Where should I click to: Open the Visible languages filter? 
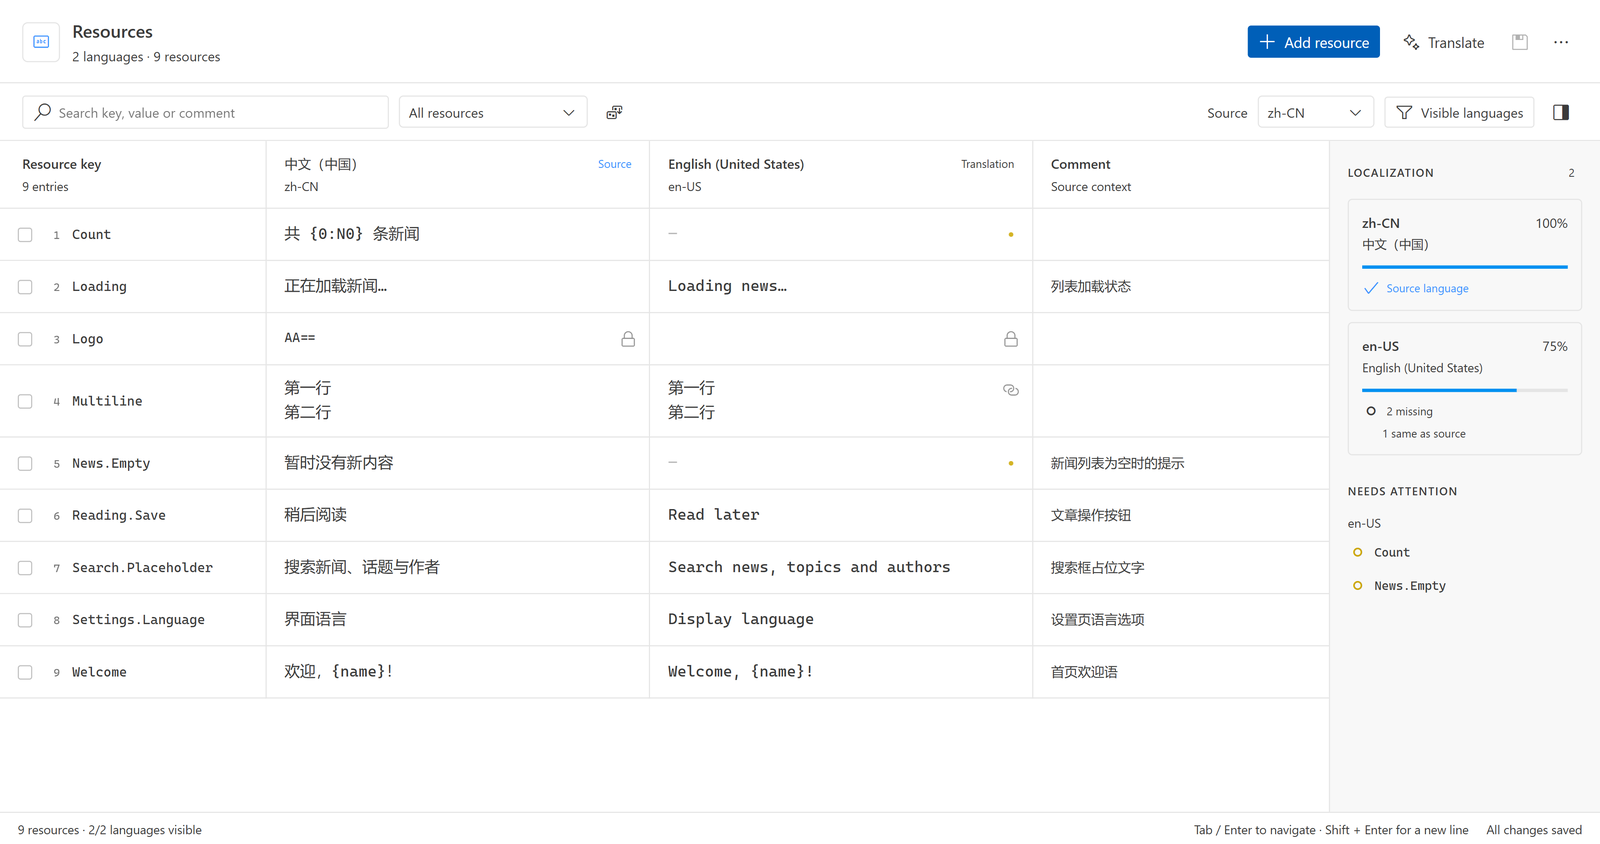[x=1459, y=112]
